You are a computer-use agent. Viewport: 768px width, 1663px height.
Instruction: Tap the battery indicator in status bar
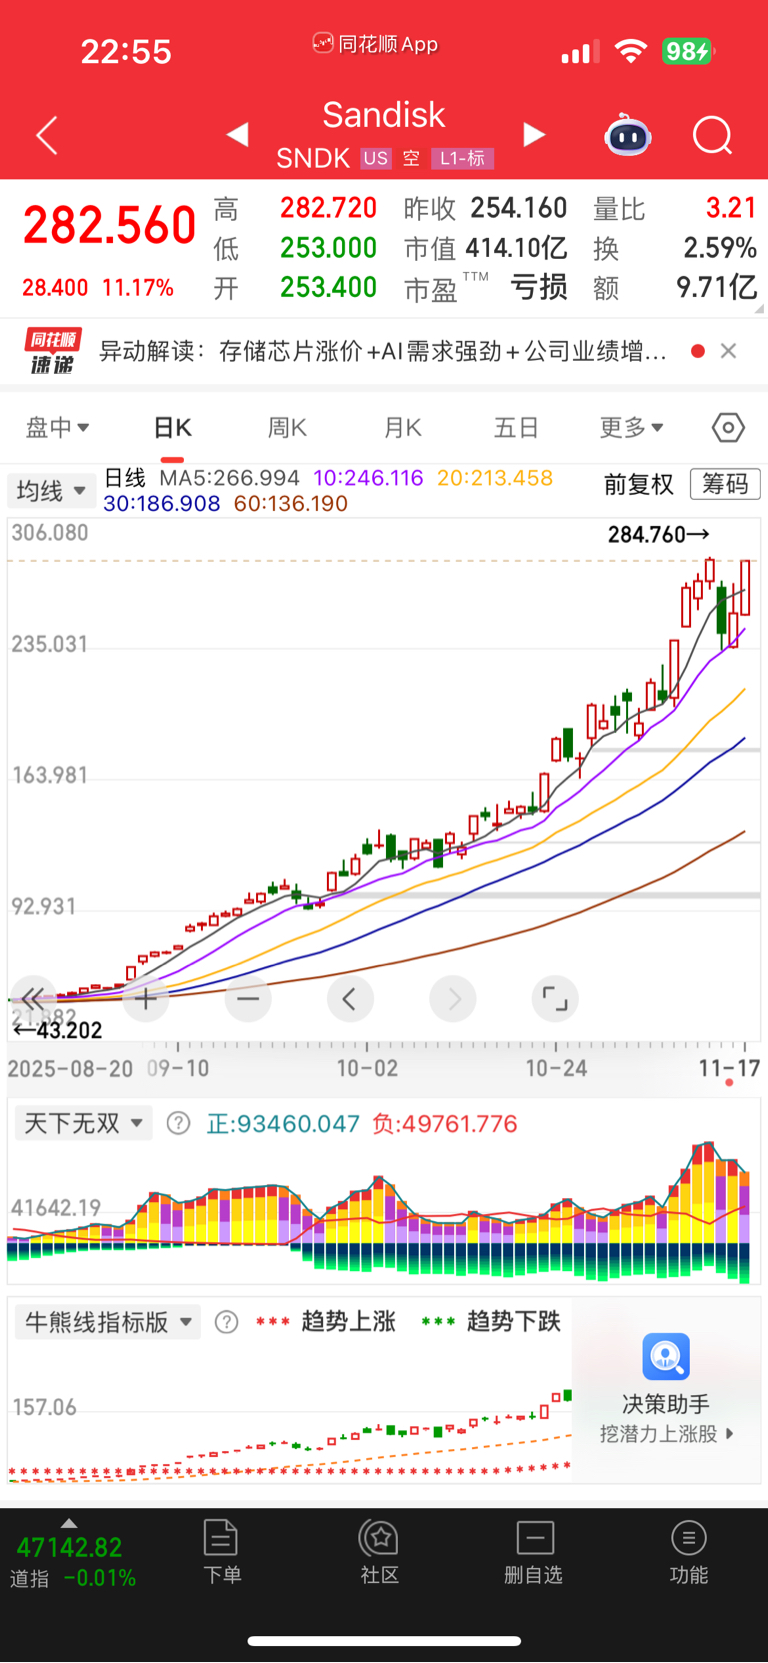click(687, 51)
